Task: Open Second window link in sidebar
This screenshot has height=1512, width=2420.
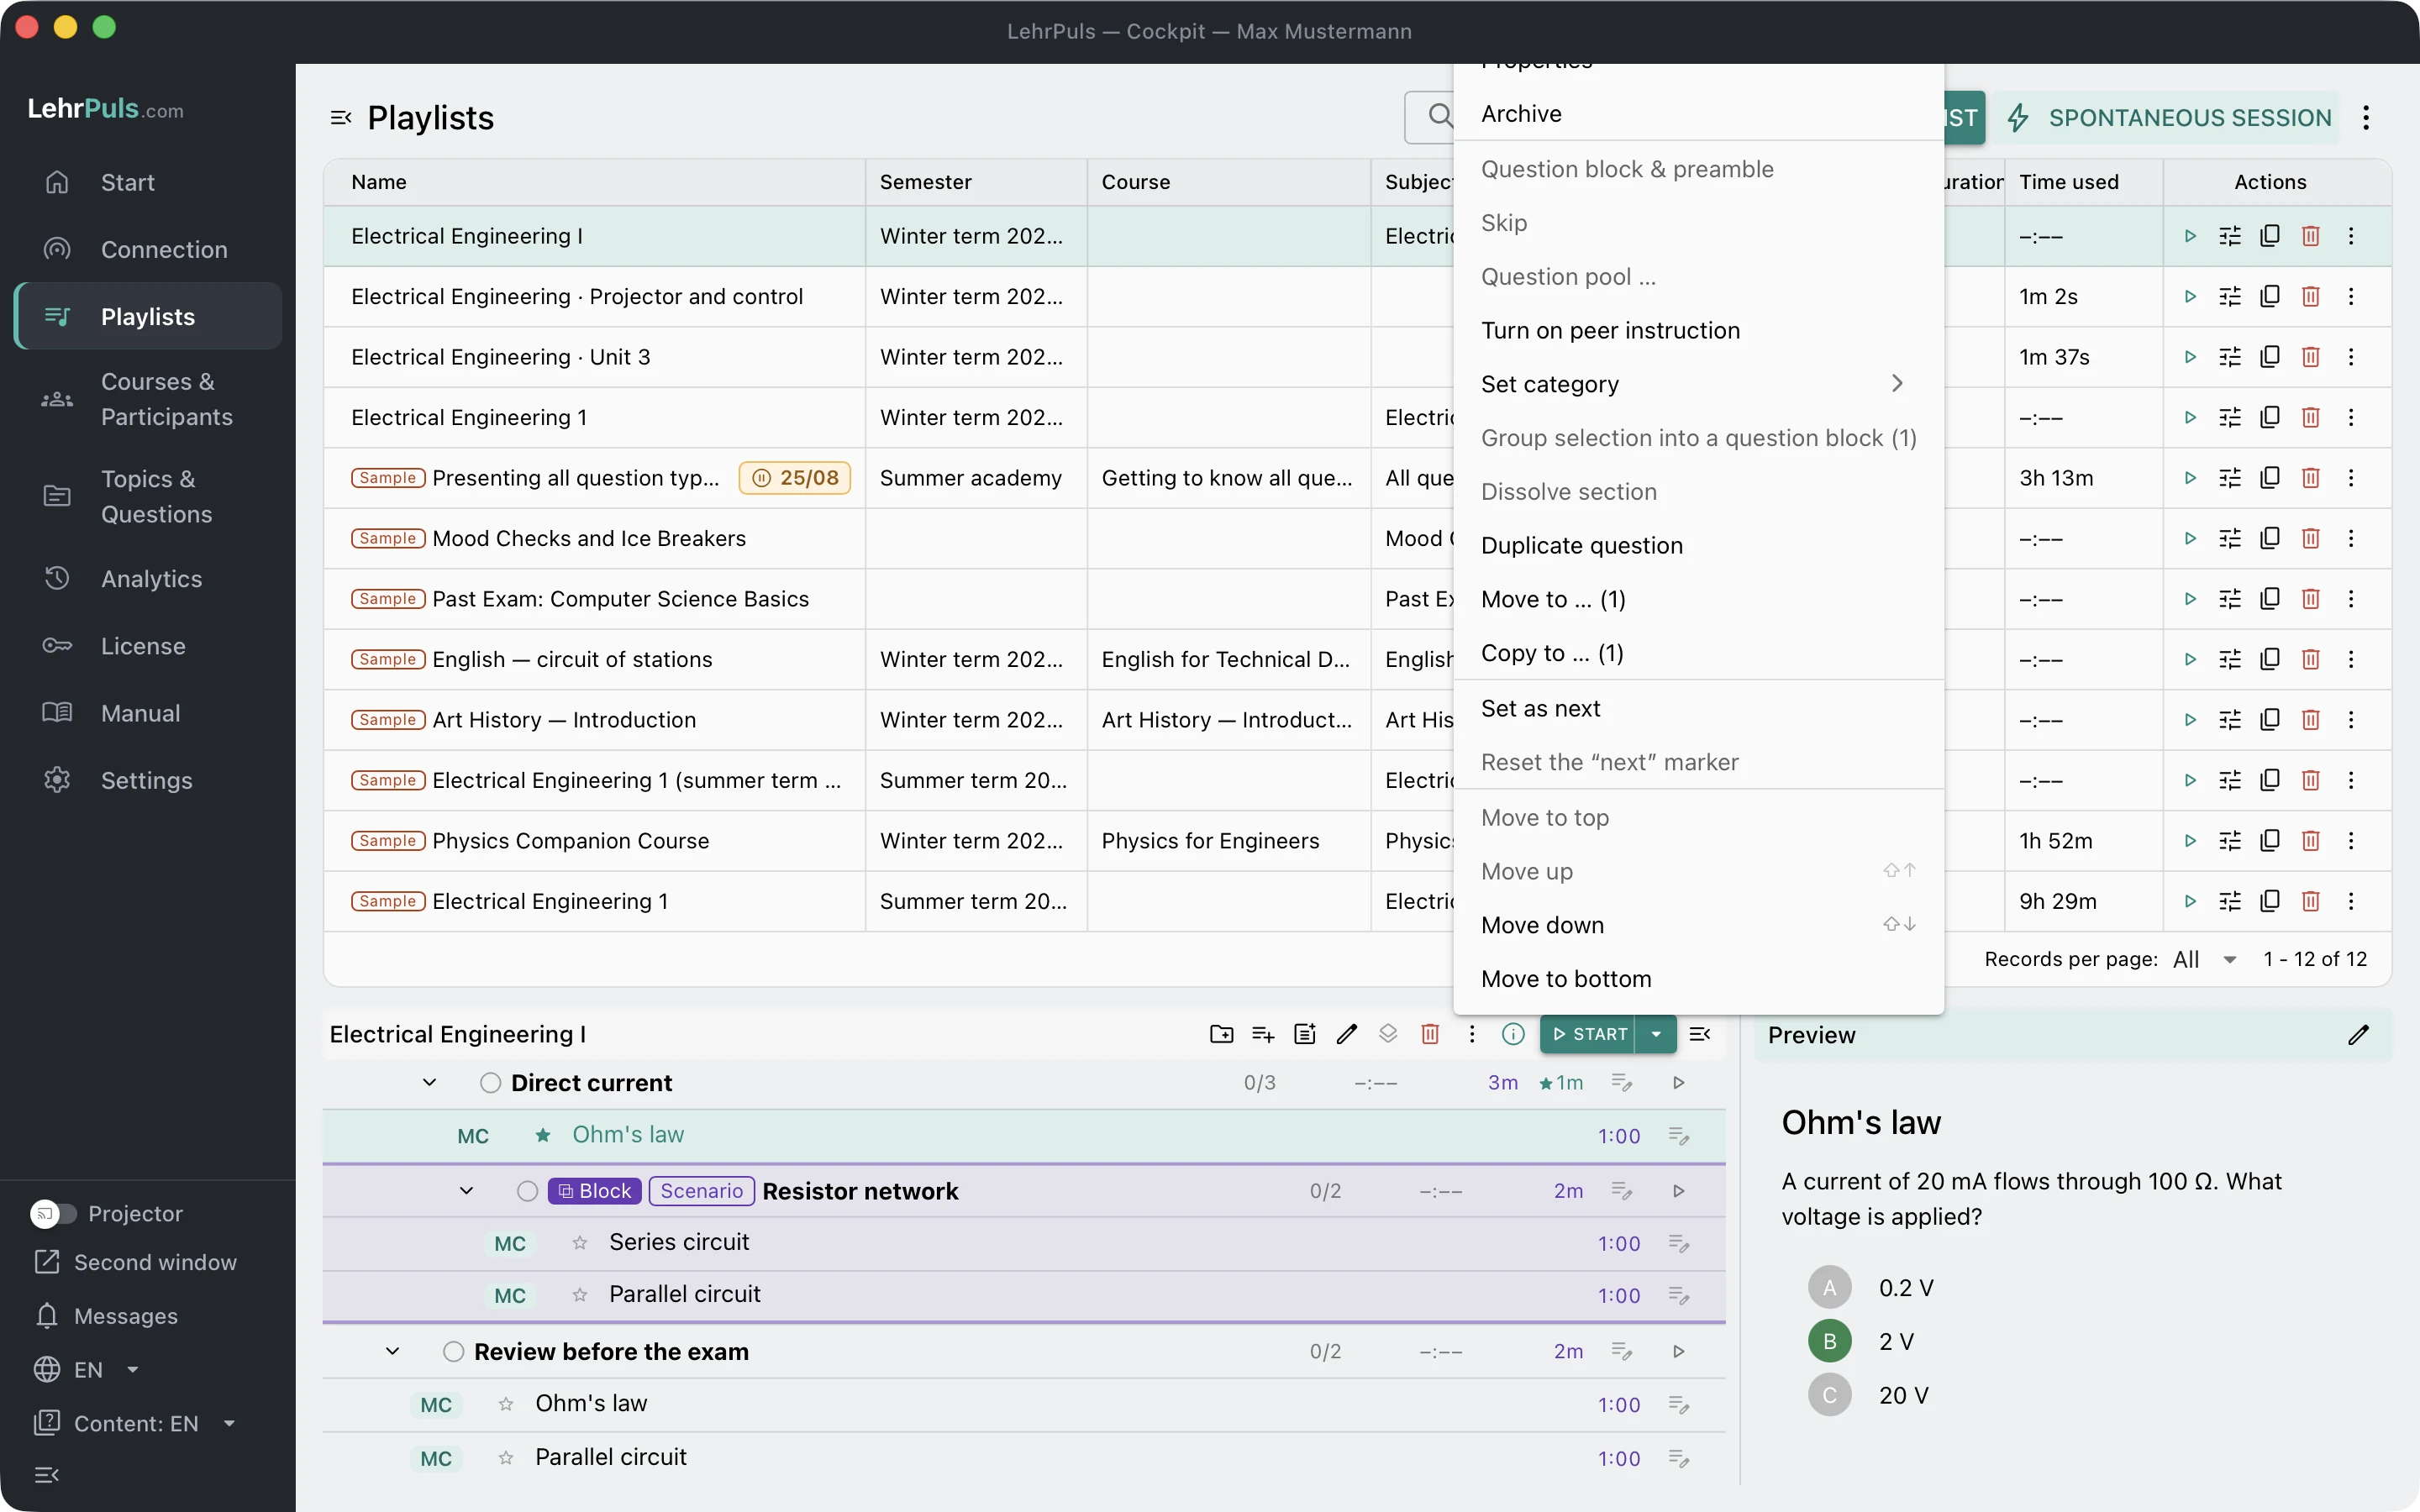Action: click(135, 1262)
